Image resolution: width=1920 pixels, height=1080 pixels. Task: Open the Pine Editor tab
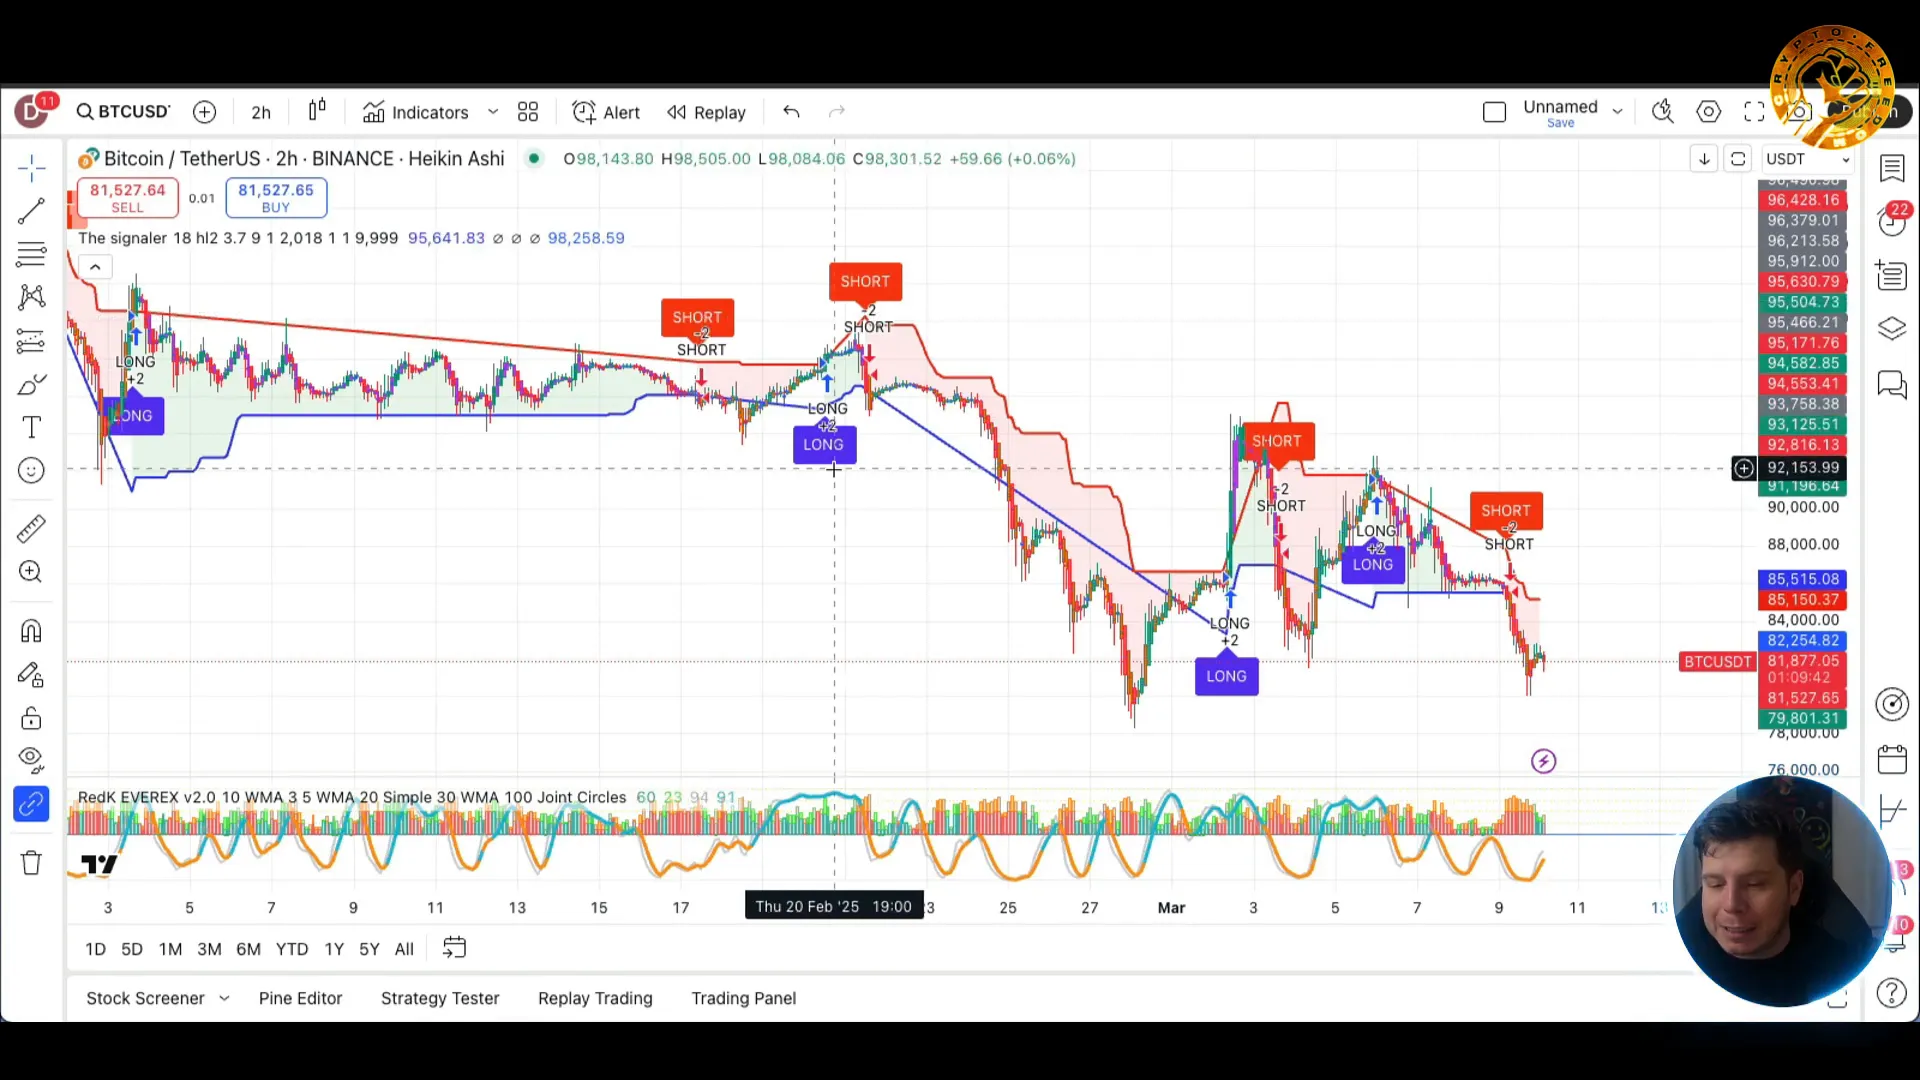pos(300,998)
